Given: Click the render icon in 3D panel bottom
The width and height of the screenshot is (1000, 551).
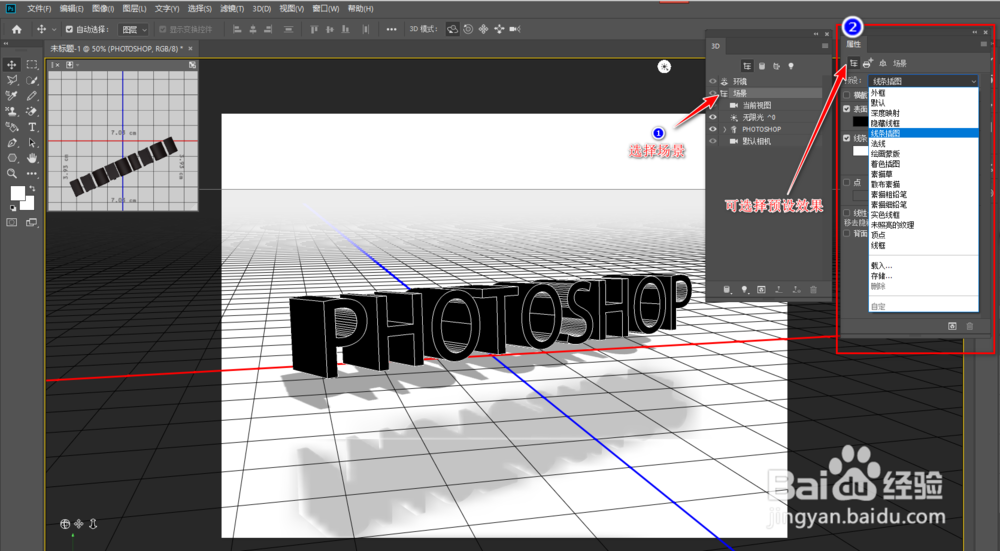Looking at the screenshot, I should [761, 290].
